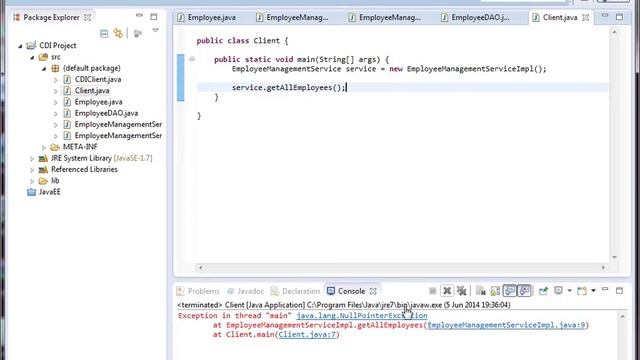Open the Problems view tab
Viewport: 640px width, 360px height.
pos(198,291)
